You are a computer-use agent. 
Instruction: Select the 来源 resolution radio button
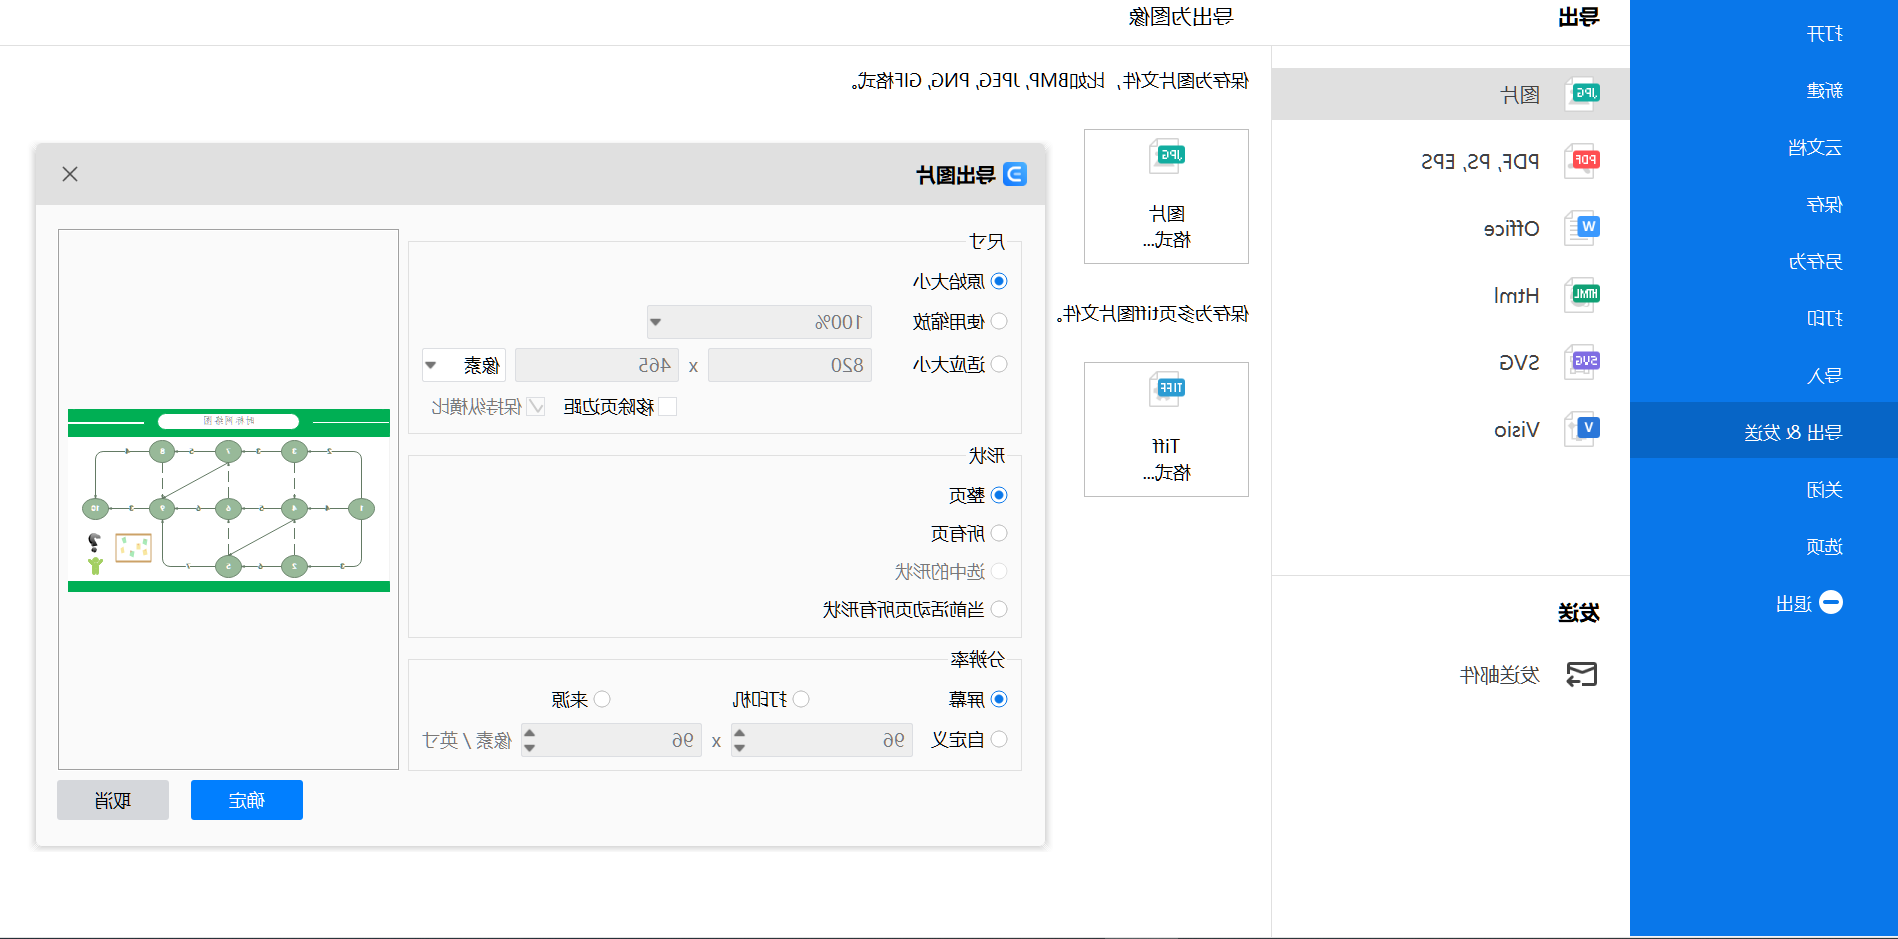click(x=602, y=699)
